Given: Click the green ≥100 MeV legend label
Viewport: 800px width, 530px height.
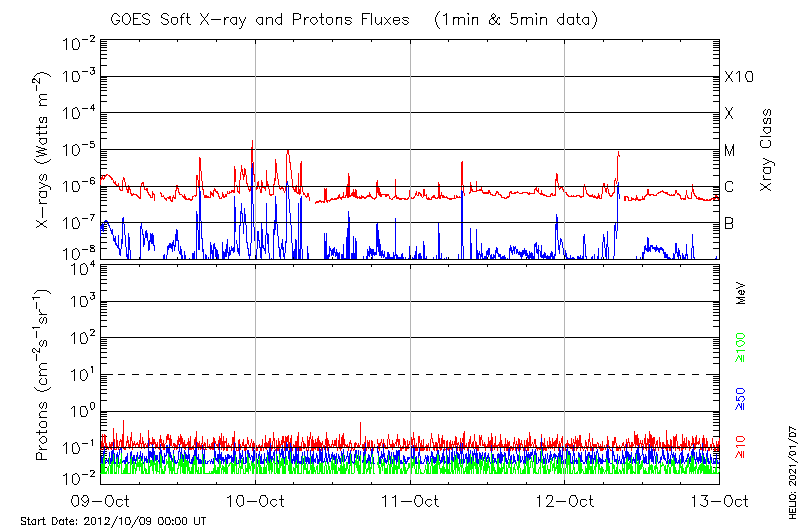Looking at the screenshot, I should (742, 348).
